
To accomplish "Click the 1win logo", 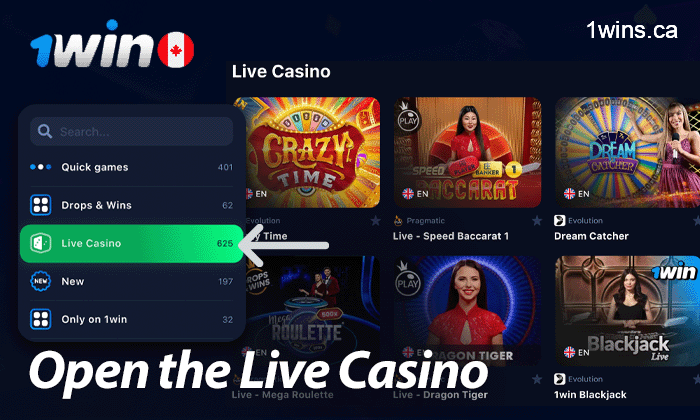I will 92,45.
